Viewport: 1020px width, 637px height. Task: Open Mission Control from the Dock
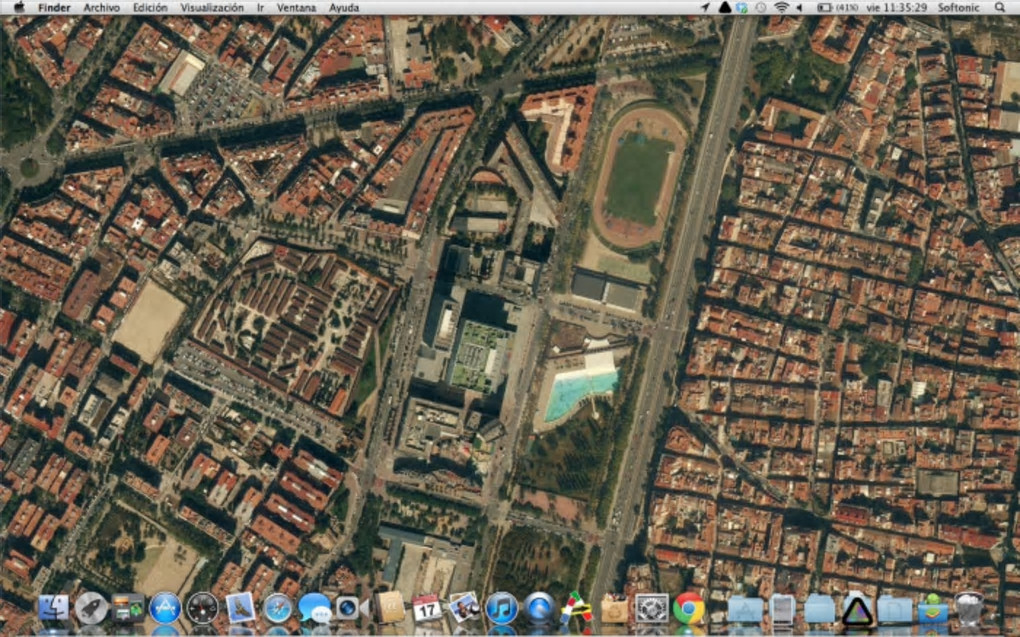pos(128,608)
